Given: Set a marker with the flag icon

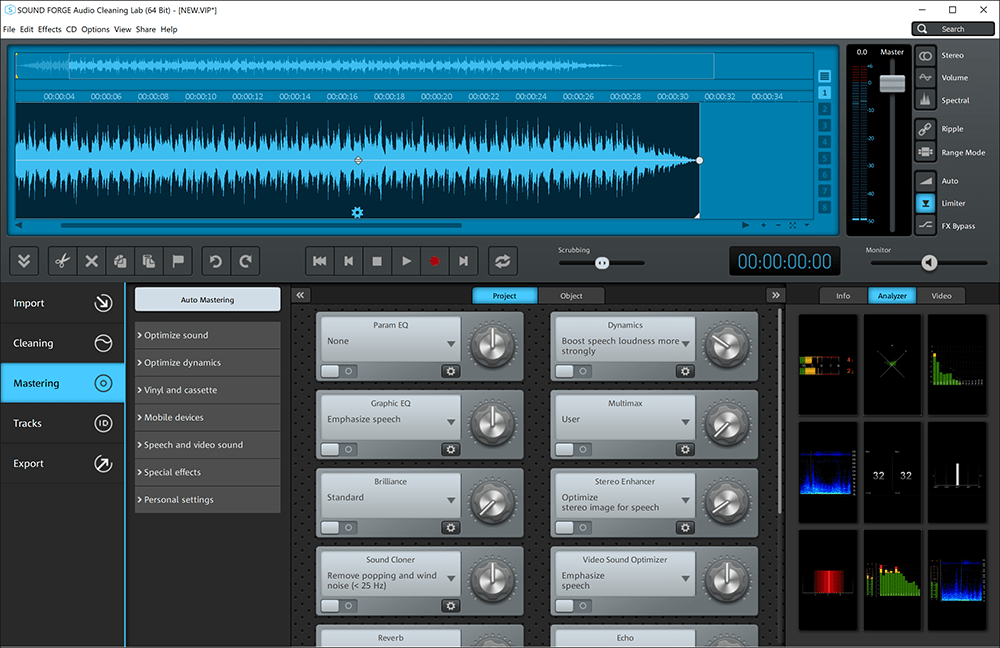Looking at the screenshot, I should (x=178, y=261).
